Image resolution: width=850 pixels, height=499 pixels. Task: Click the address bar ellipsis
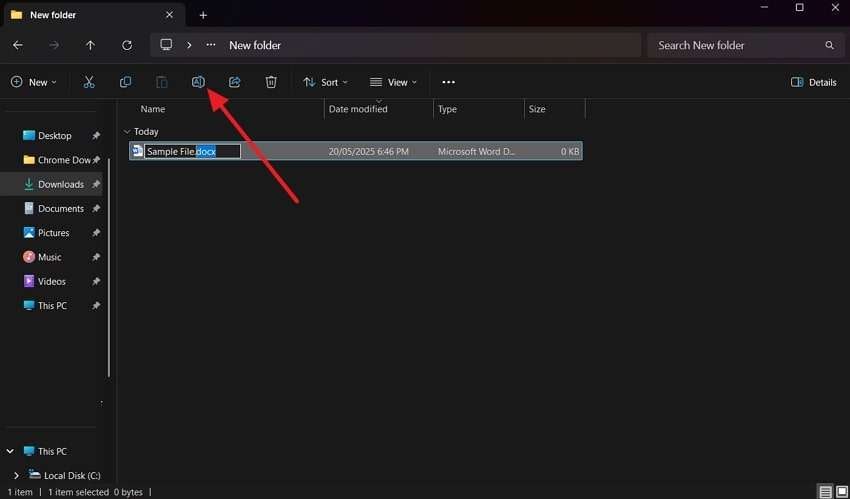pos(211,46)
